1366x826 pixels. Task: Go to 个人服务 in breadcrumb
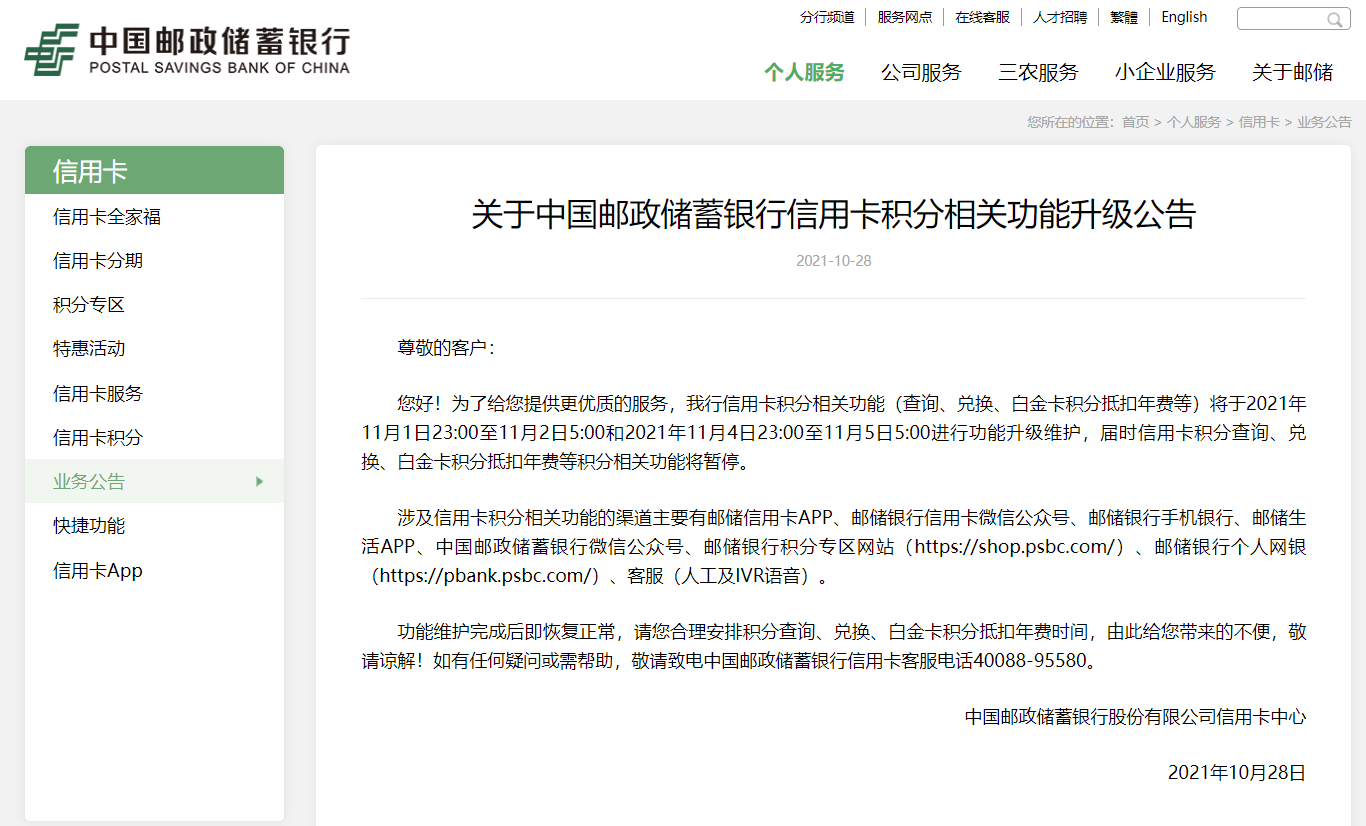1194,122
